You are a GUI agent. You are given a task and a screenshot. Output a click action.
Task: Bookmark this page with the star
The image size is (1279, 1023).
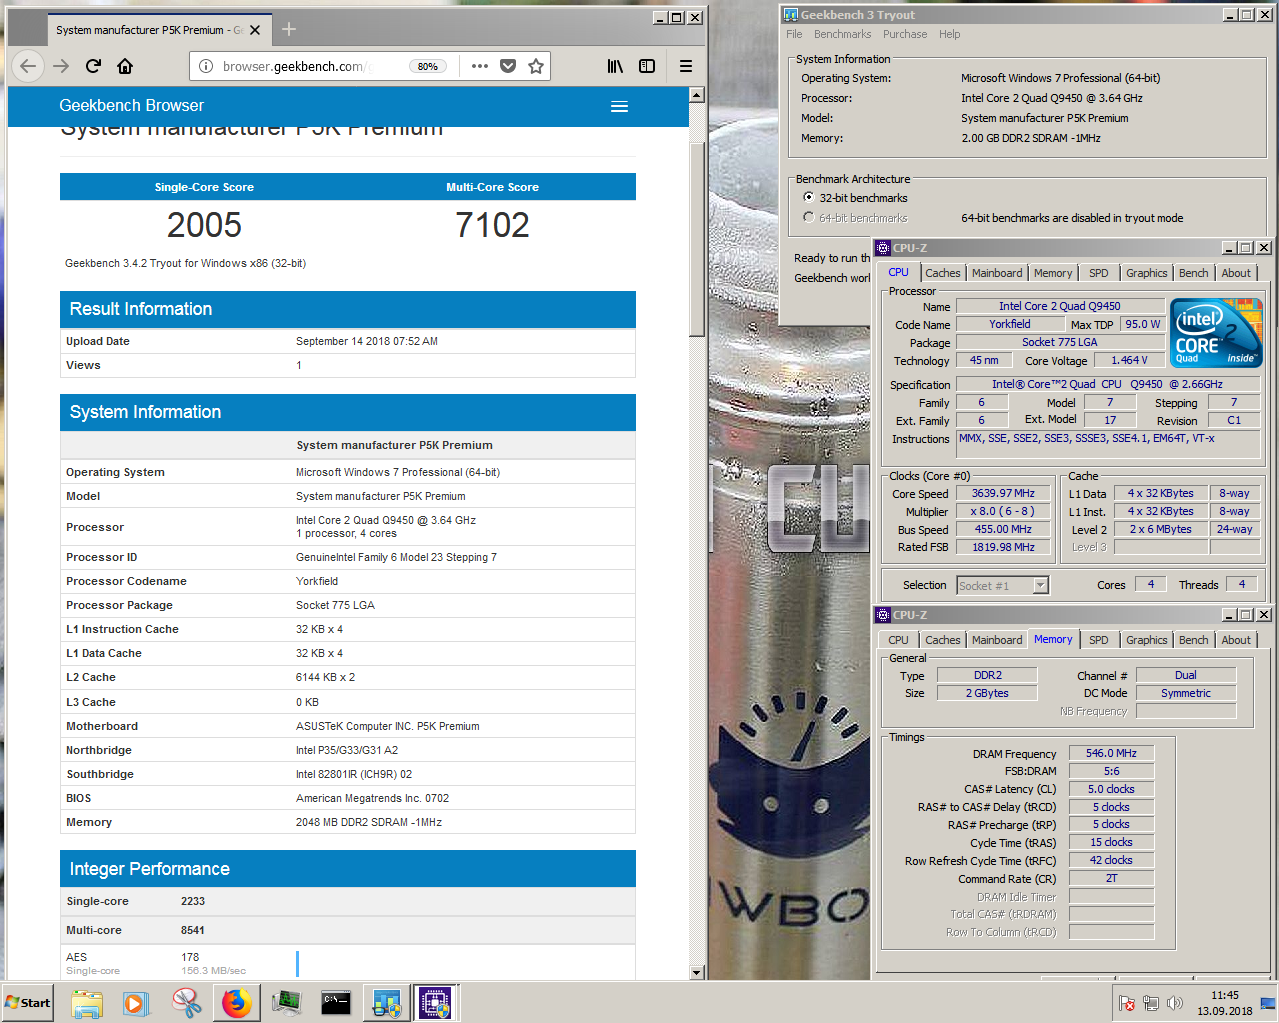536,66
